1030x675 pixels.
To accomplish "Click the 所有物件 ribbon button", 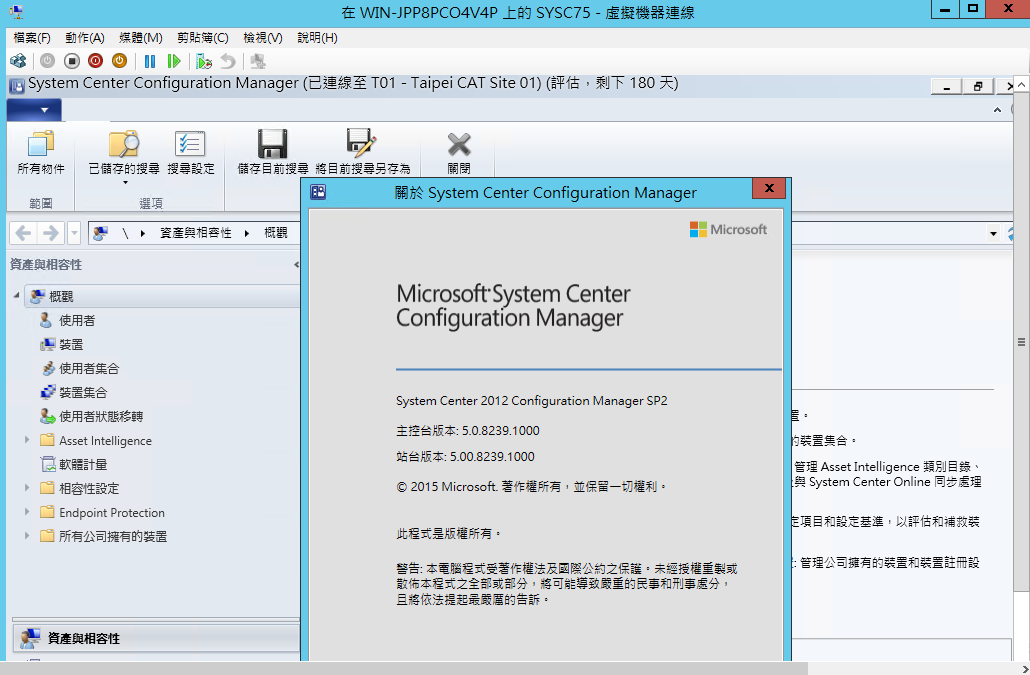I will coord(41,152).
